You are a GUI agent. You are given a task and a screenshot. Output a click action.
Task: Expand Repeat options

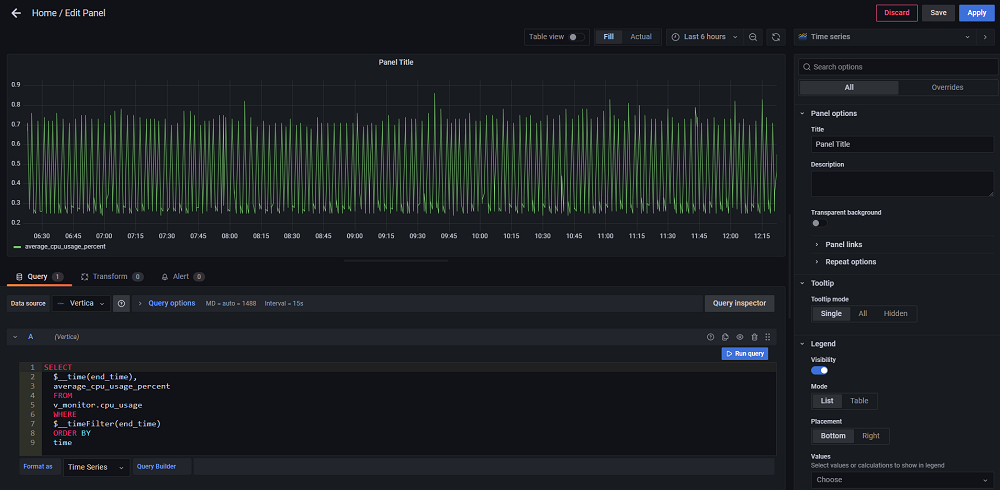click(x=850, y=262)
